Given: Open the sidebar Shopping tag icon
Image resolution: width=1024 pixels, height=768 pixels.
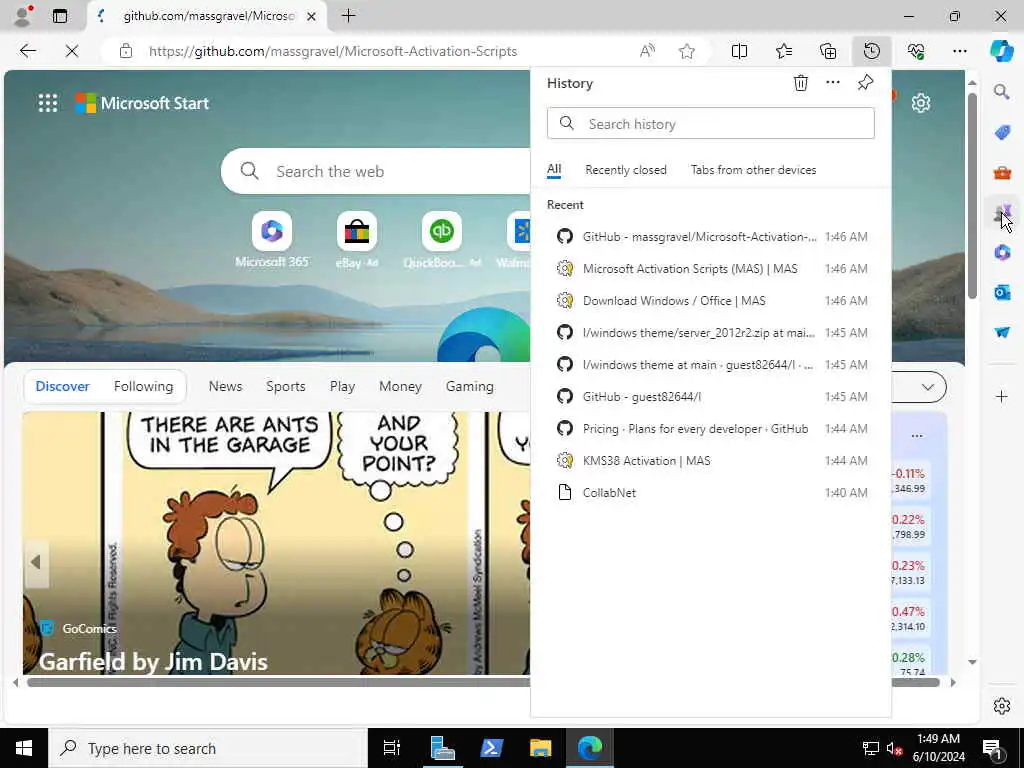Looking at the screenshot, I should point(1002,133).
